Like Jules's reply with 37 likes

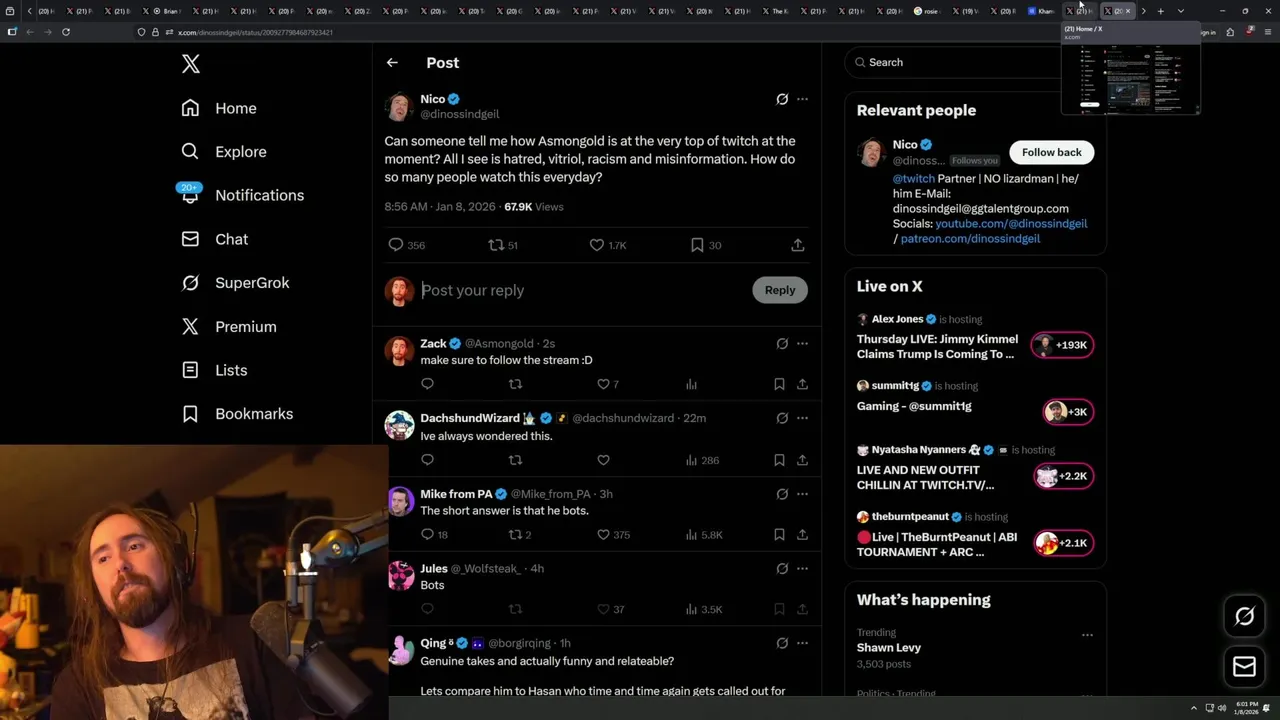tap(610, 609)
